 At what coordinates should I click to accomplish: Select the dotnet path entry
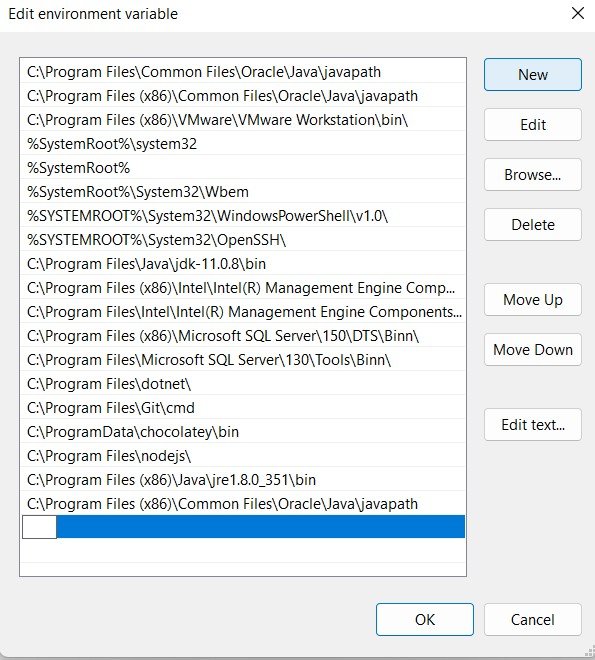click(243, 384)
